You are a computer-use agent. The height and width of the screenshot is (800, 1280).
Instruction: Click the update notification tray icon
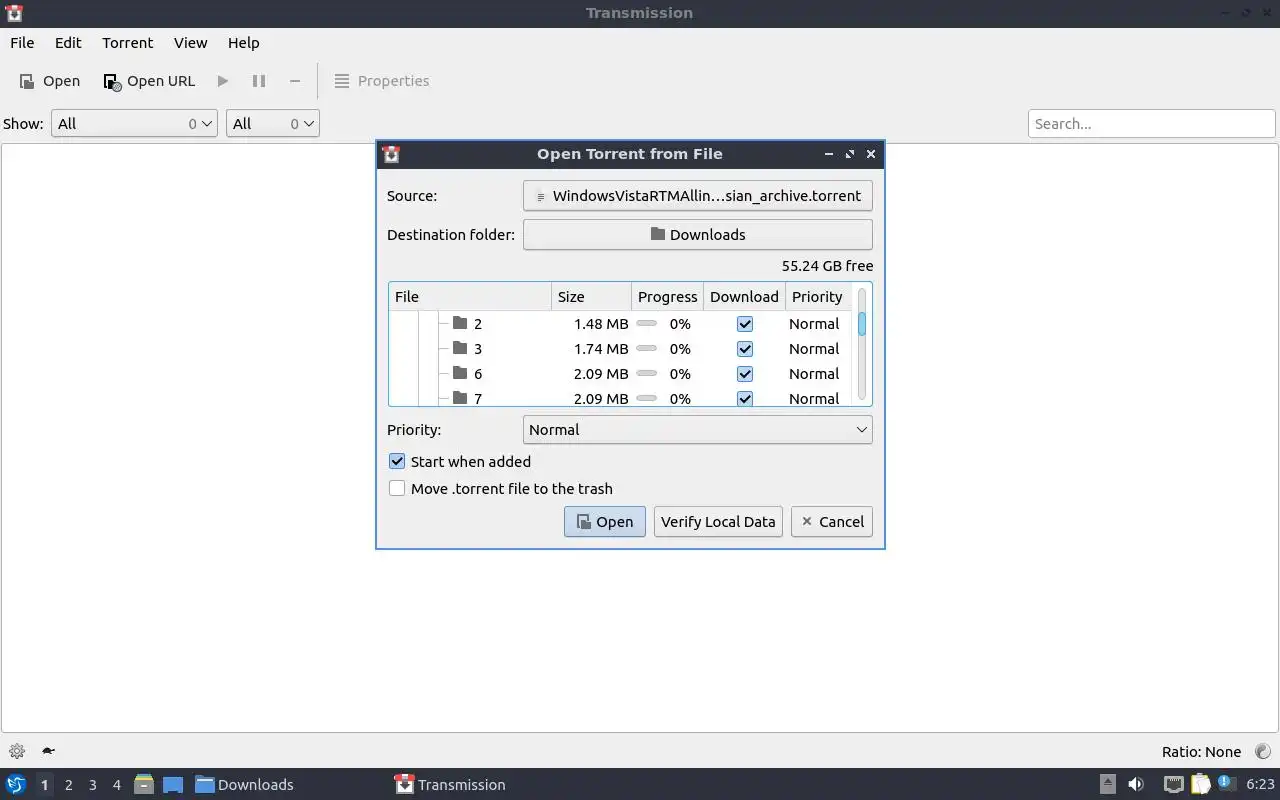pos(1226,784)
